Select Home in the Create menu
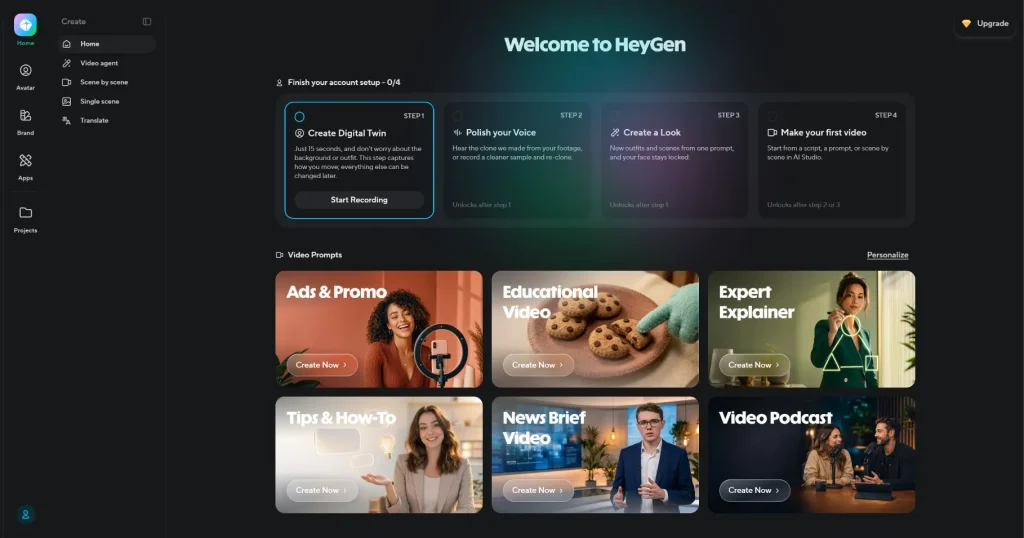This screenshot has width=1024, height=538. tap(106, 44)
